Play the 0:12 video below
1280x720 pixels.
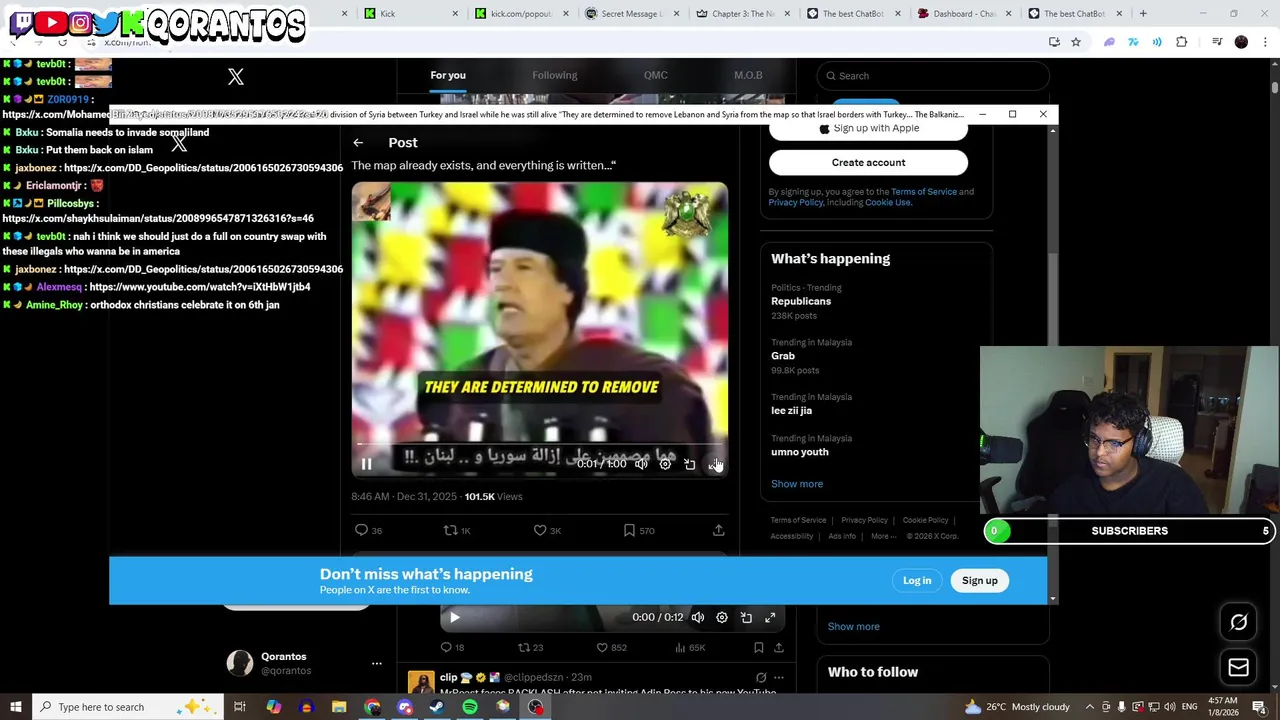point(454,618)
